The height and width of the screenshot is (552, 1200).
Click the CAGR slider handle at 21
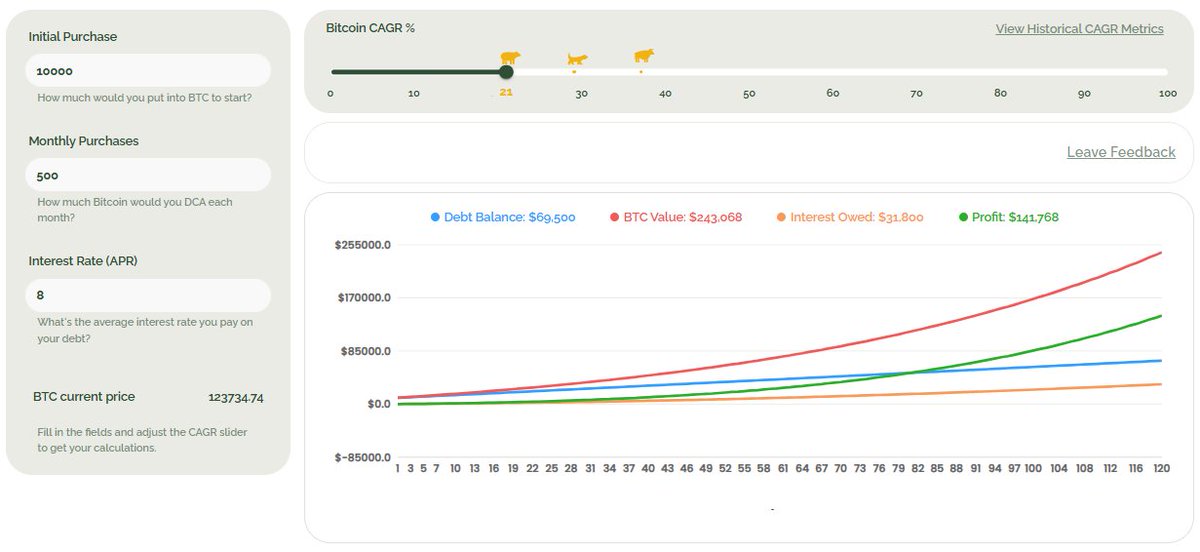(506, 72)
